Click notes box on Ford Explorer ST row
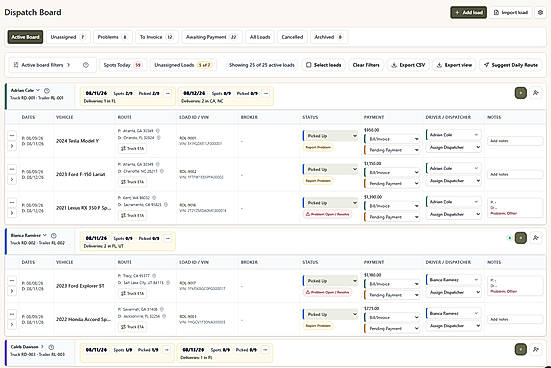This screenshot has width=551, height=368. point(515,286)
